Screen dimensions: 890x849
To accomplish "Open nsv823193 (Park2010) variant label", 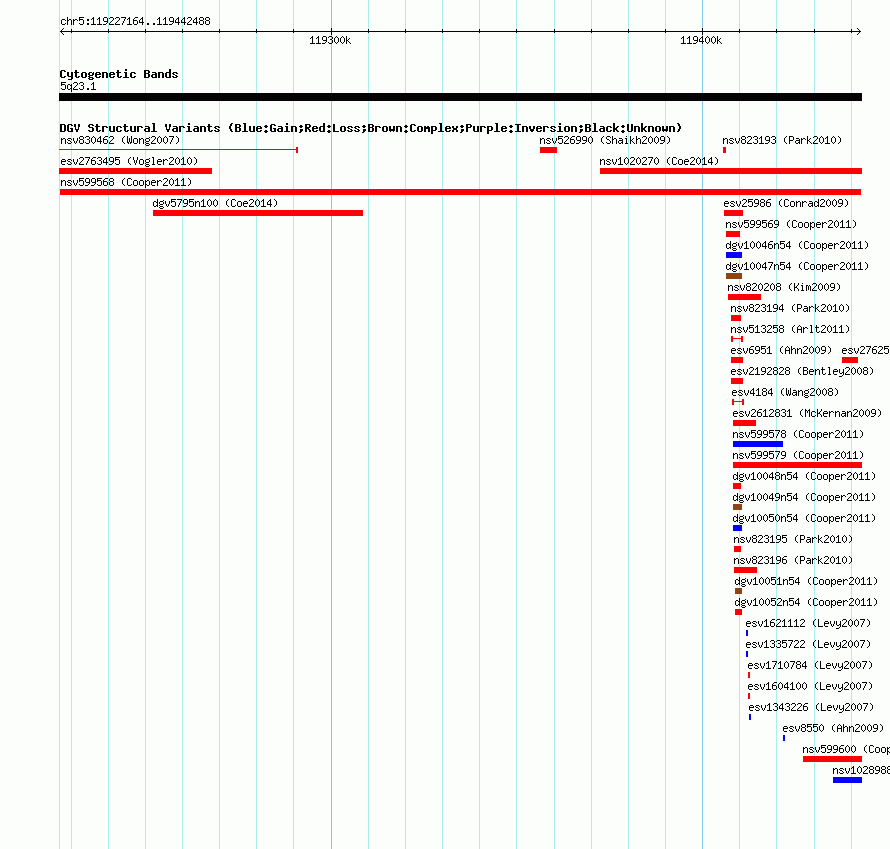I will [782, 140].
